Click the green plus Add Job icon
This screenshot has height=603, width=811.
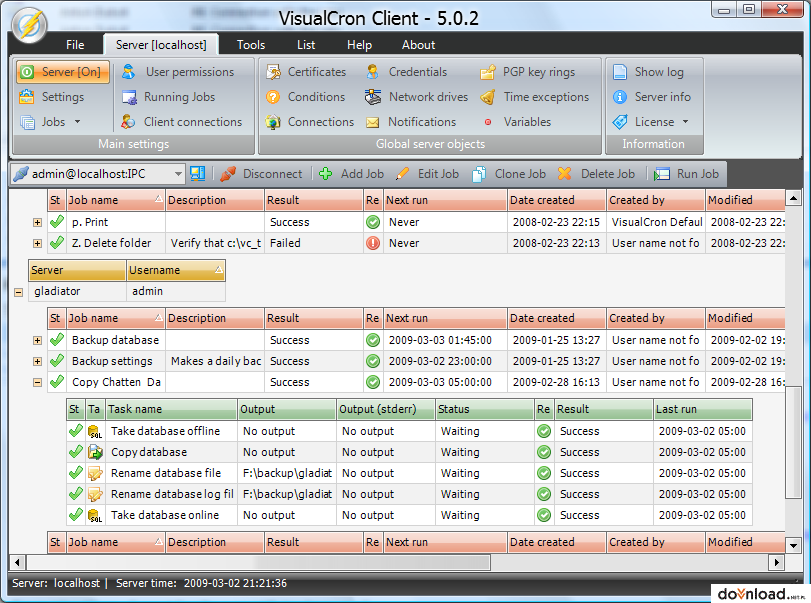325,174
